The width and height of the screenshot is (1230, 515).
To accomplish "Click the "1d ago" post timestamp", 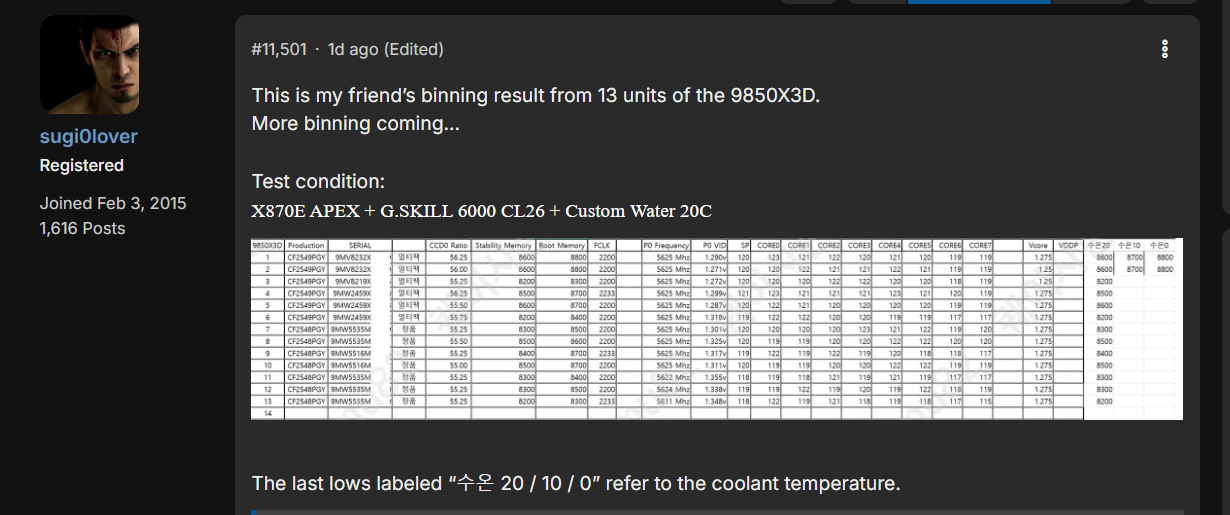I will (x=351, y=49).
